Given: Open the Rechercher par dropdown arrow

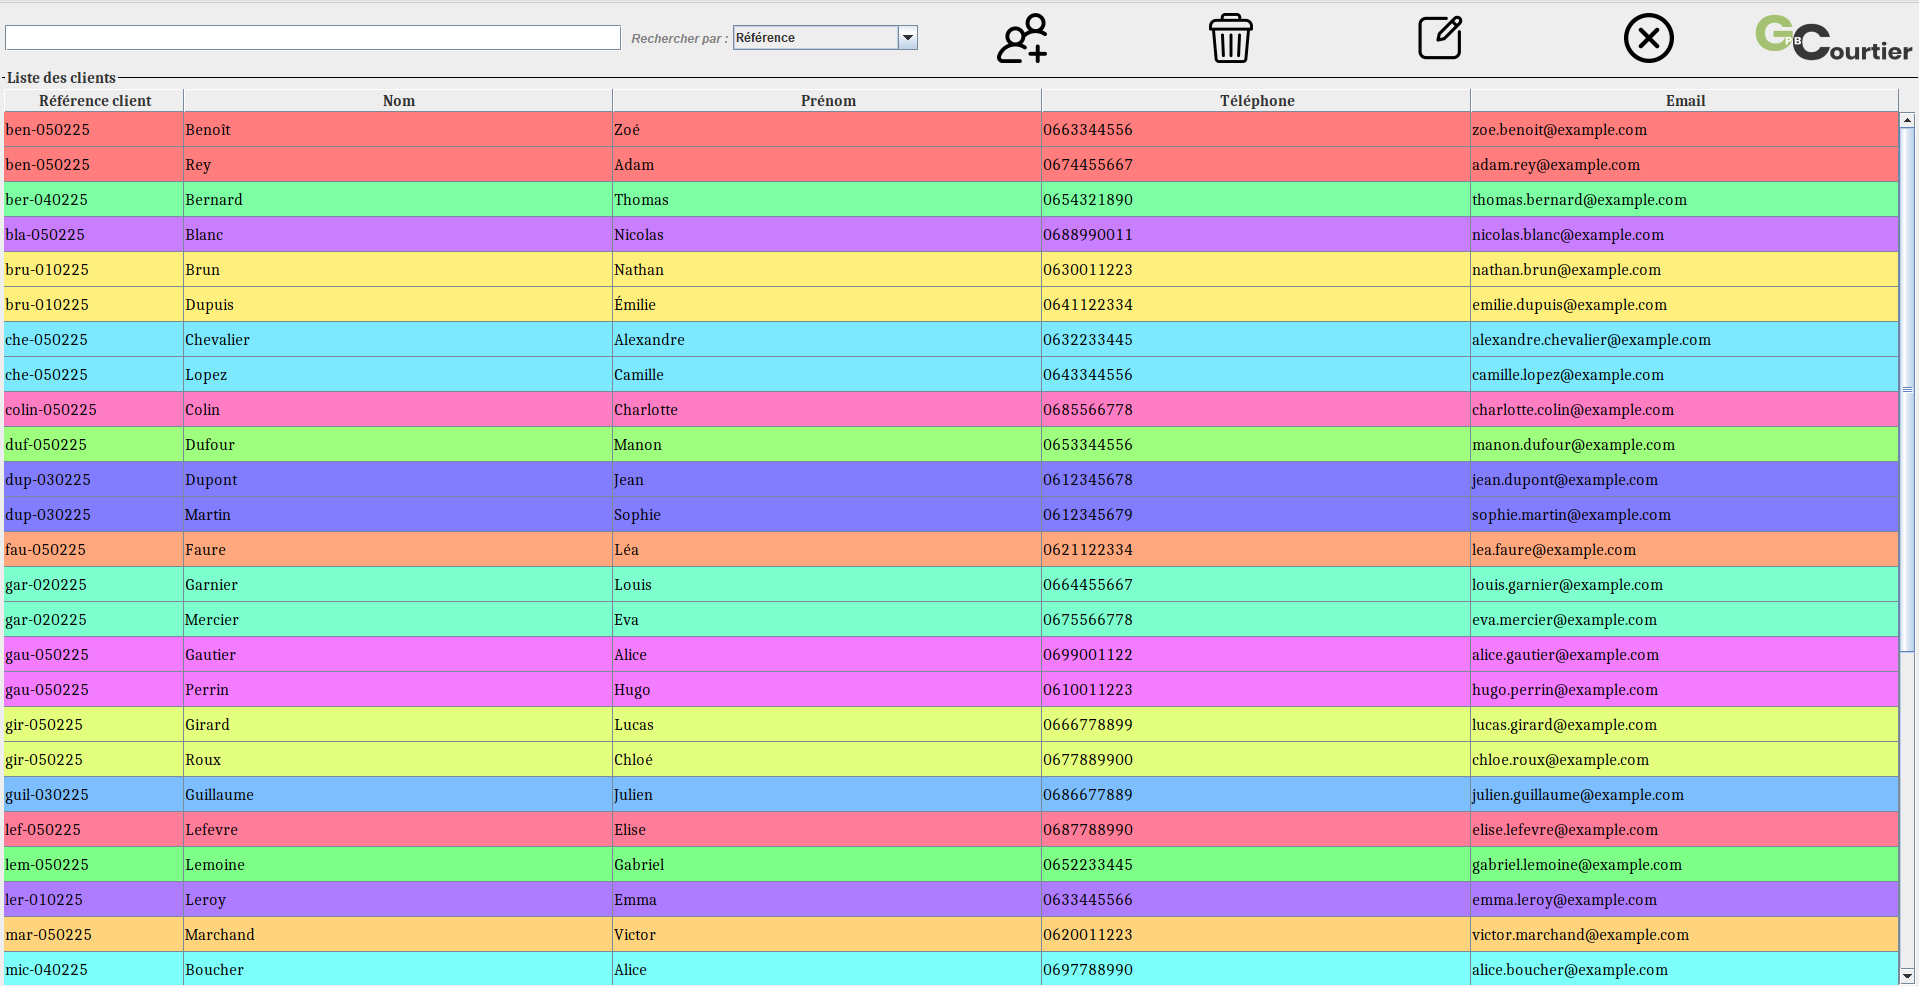Looking at the screenshot, I should pos(908,38).
